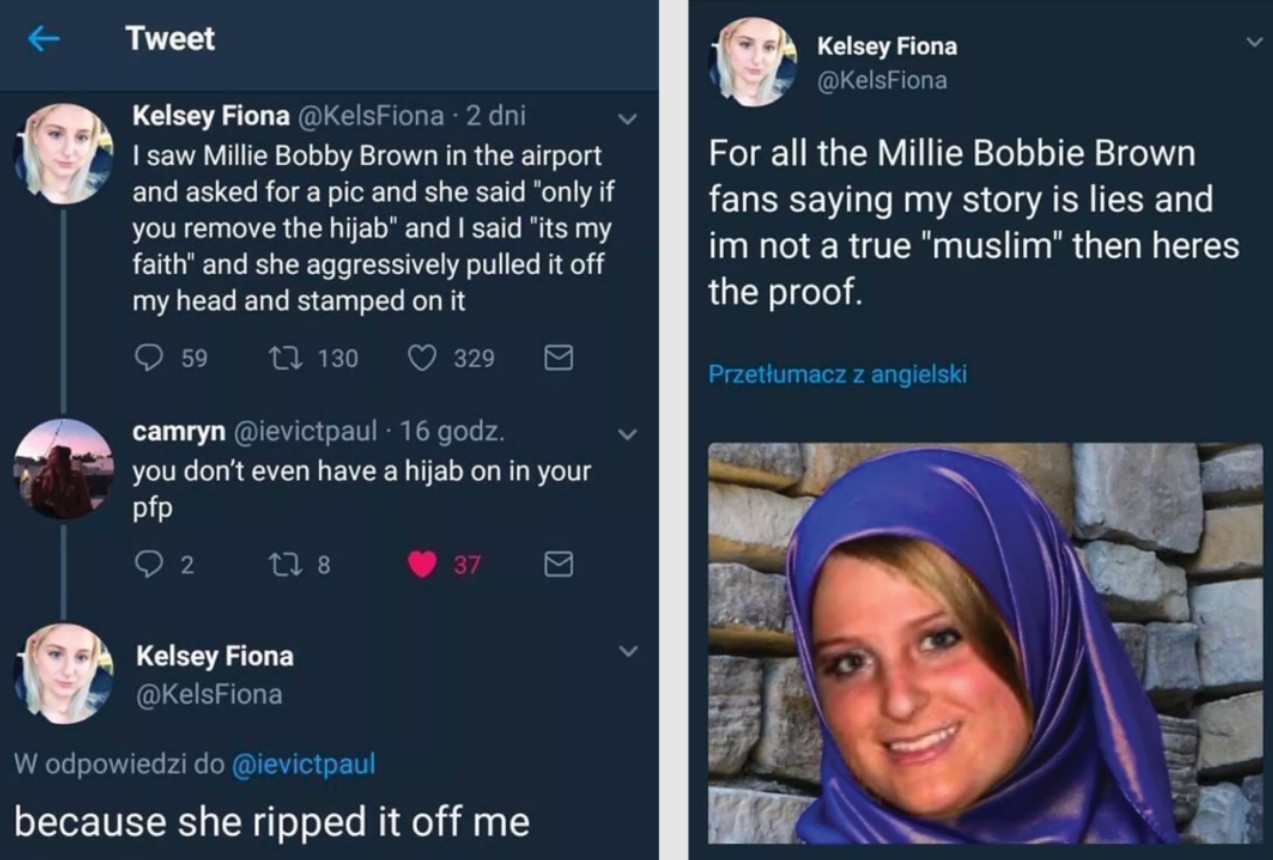
Task: Unlike camryn's tweet with the red heart
Action: pos(423,564)
